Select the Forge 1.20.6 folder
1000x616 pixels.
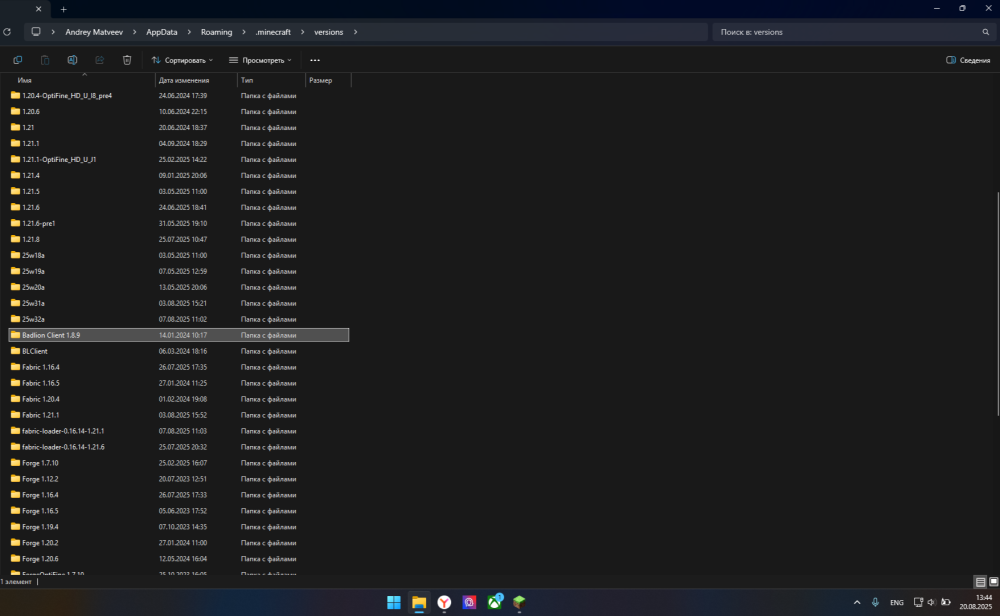pyautogui.click(x=179, y=559)
